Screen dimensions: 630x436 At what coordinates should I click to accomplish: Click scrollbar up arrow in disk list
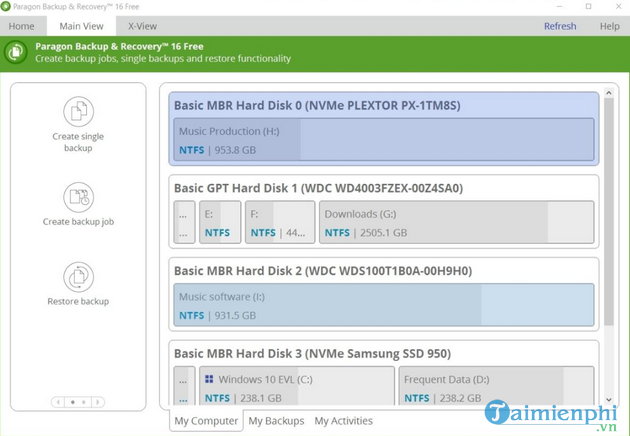point(609,93)
